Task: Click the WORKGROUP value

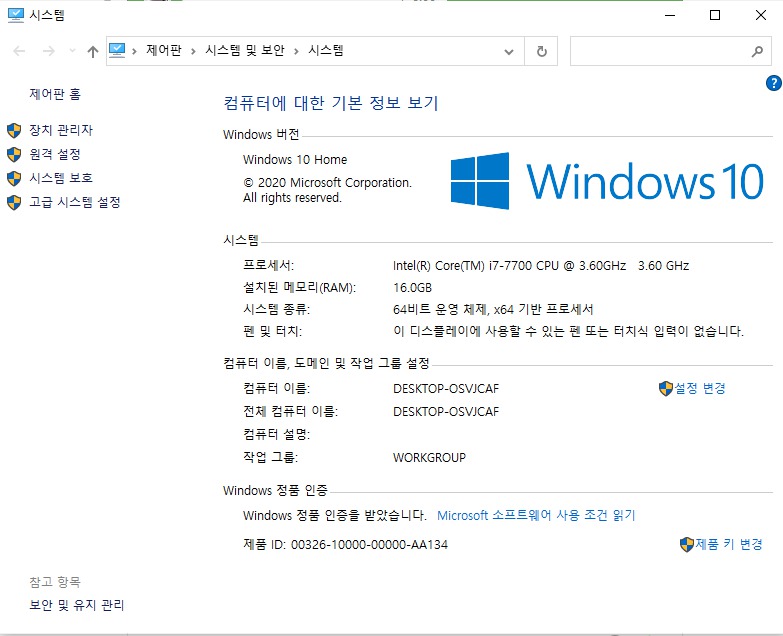Action: click(429, 457)
